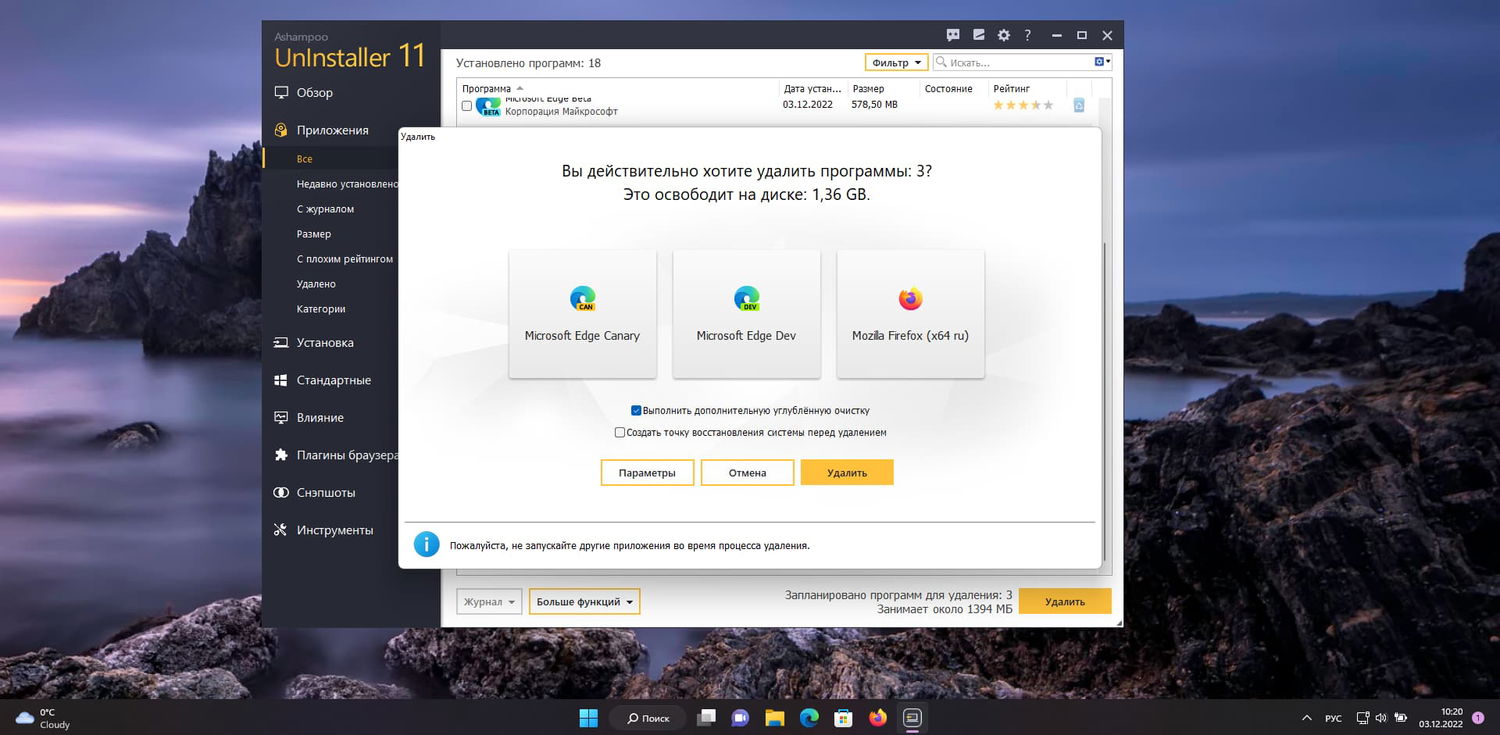Select Все in the applications submenu
This screenshot has height=735, width=1500.
(x=304, y=159)
